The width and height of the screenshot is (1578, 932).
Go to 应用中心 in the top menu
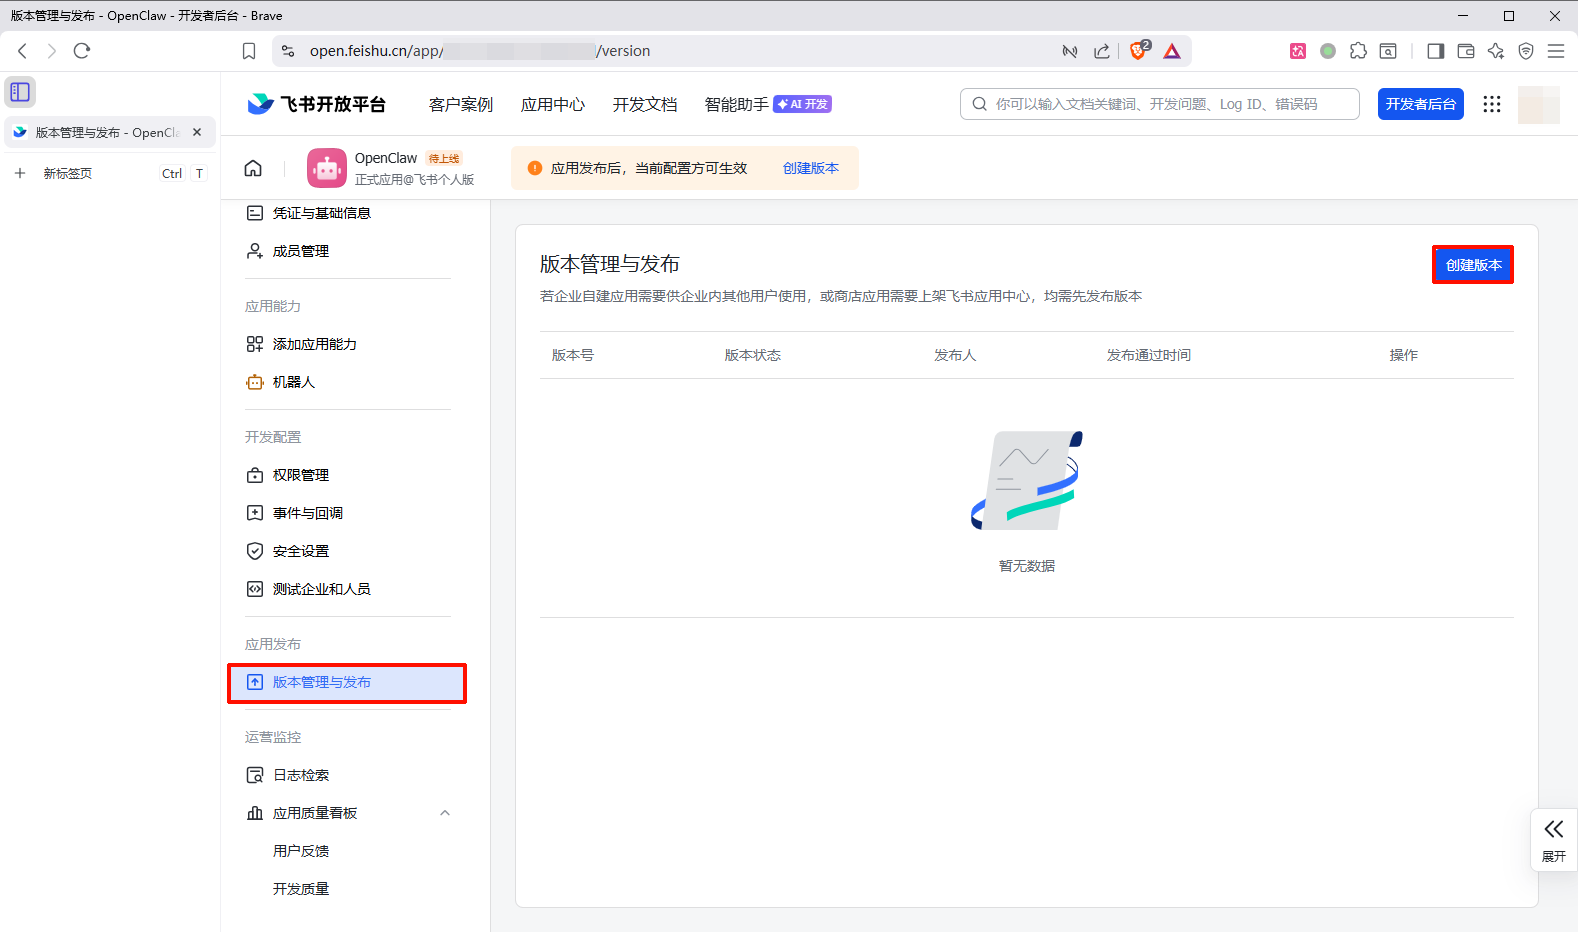[552, 104]
